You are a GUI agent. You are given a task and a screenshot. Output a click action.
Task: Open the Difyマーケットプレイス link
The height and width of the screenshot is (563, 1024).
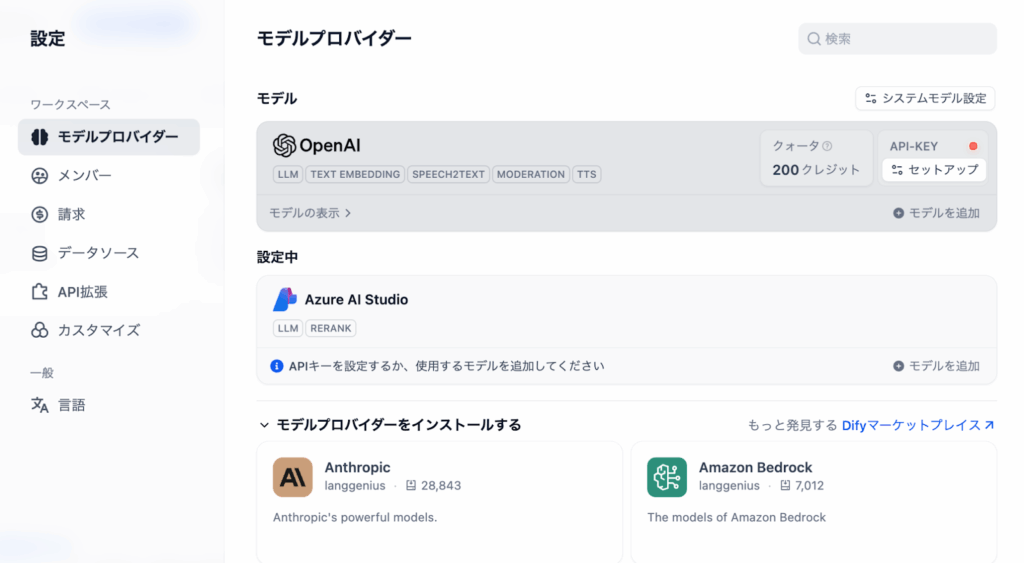[918, 425]
